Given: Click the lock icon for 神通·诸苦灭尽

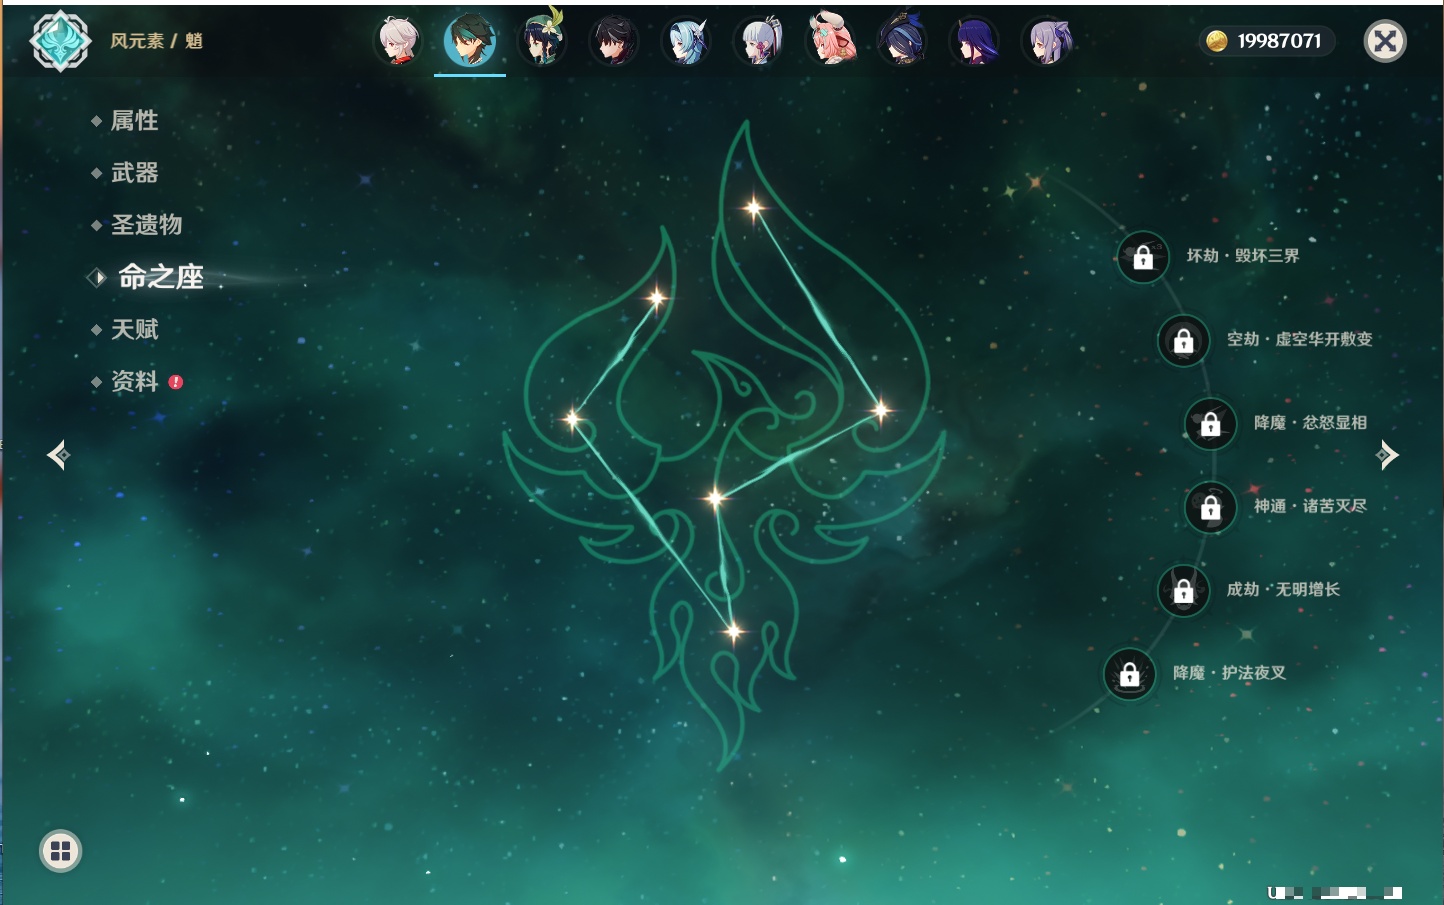Looking at the screenshot, I should click(1211, 507).
